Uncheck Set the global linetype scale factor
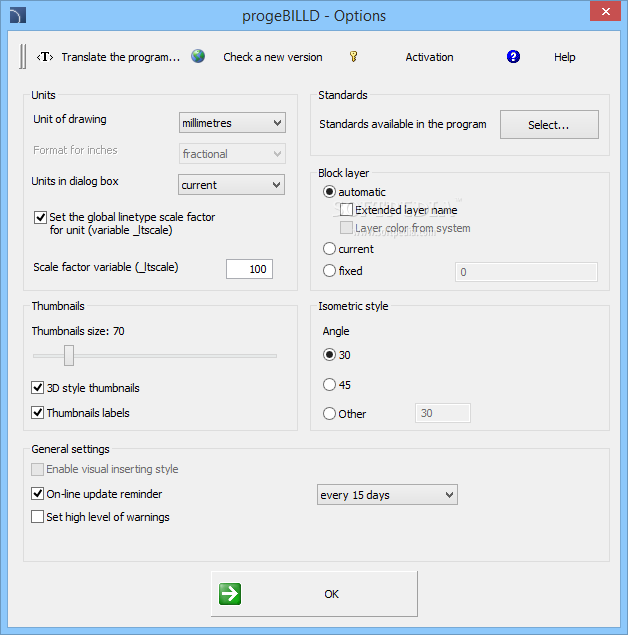628x635 pixels. point(40,217)
